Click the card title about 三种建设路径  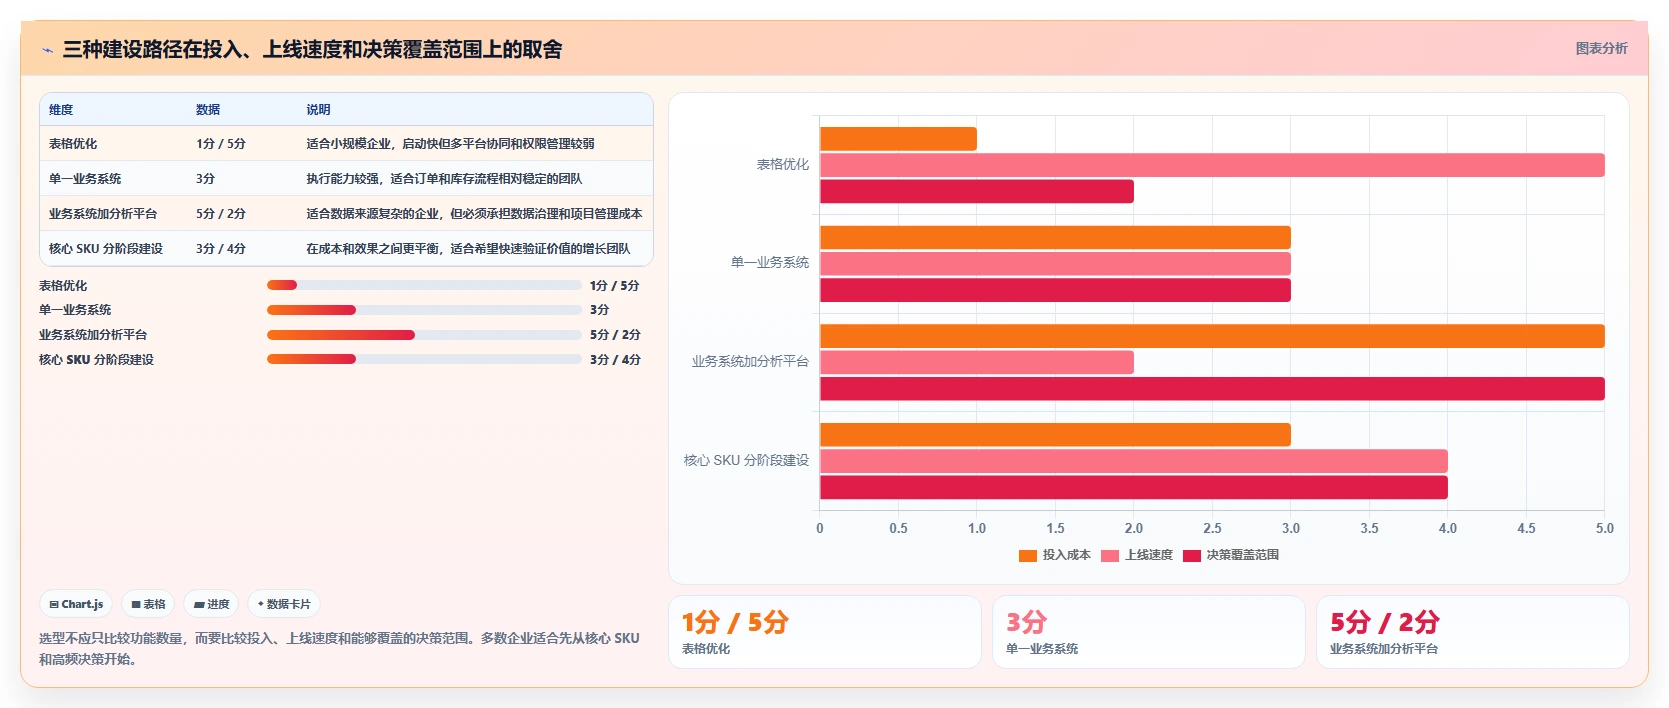pyautogui.click(x=312, y=50)
